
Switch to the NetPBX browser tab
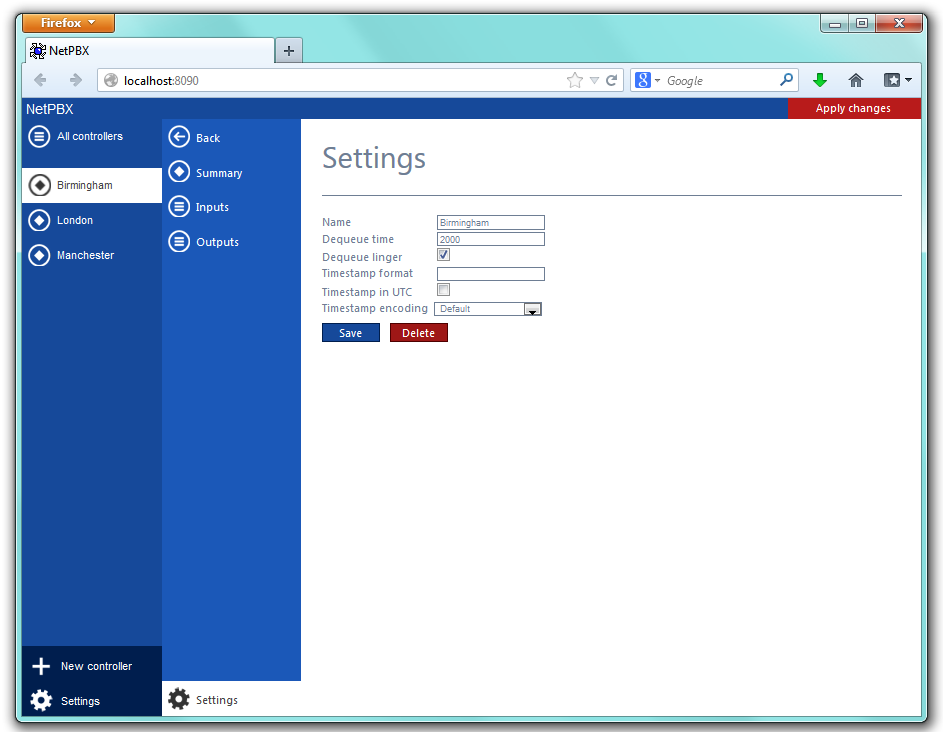(x=150, y=51)
